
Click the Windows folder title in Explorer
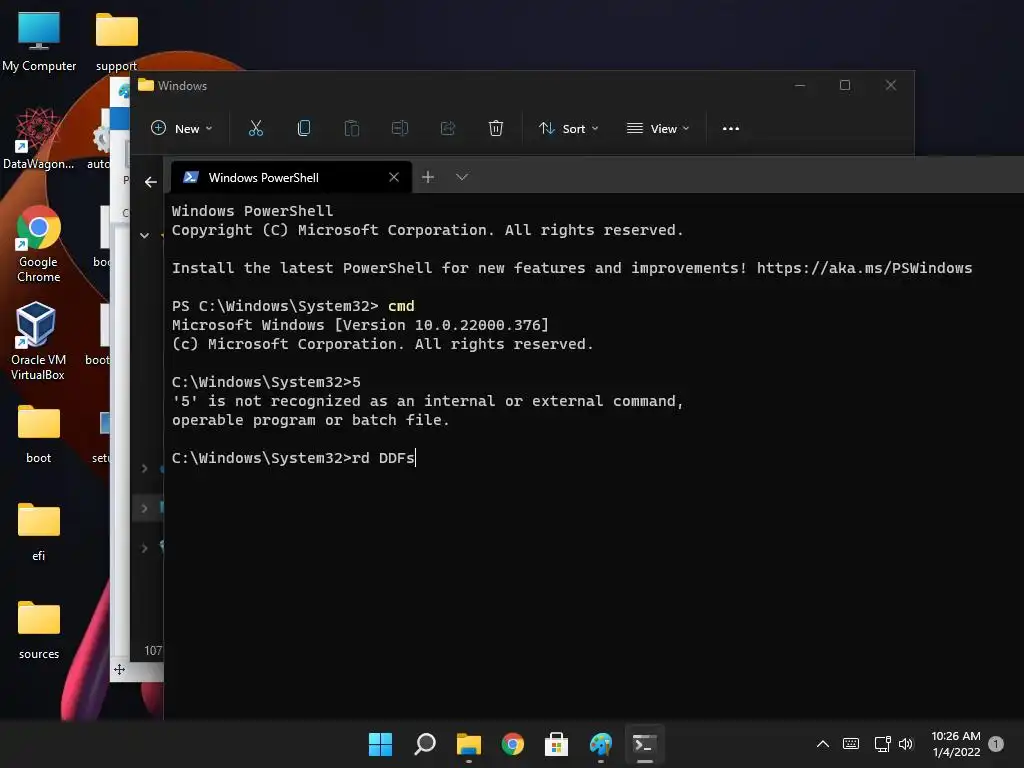tap(182, 86)
